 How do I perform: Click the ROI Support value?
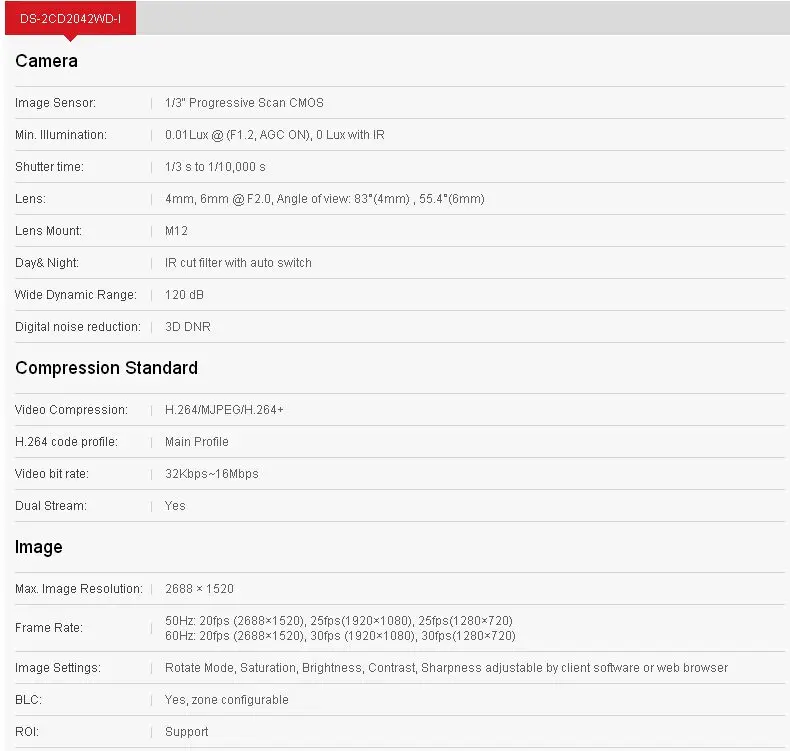pyautogui.click(x=187, y=732)
